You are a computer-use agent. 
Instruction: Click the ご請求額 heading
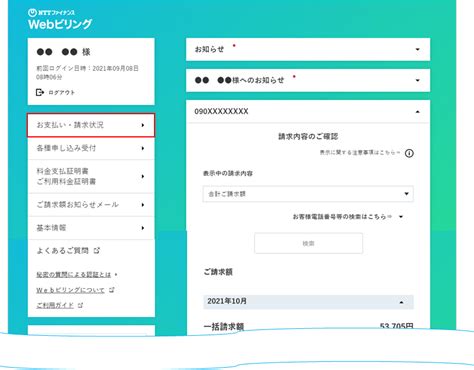[218, 272]
